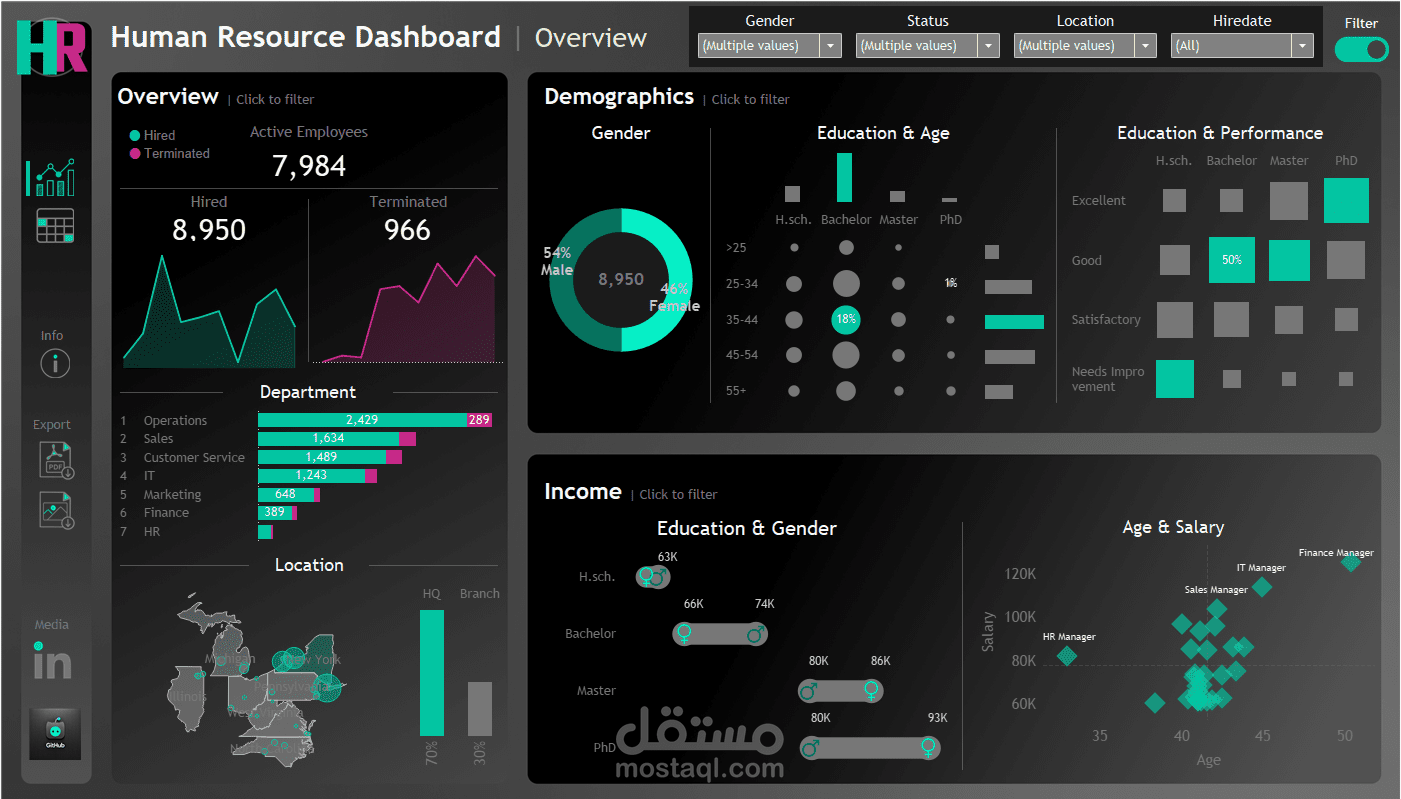Screen dimensions: 1401x799
Task: Click the Info icon in the sidebar
Action: (53, 363)
